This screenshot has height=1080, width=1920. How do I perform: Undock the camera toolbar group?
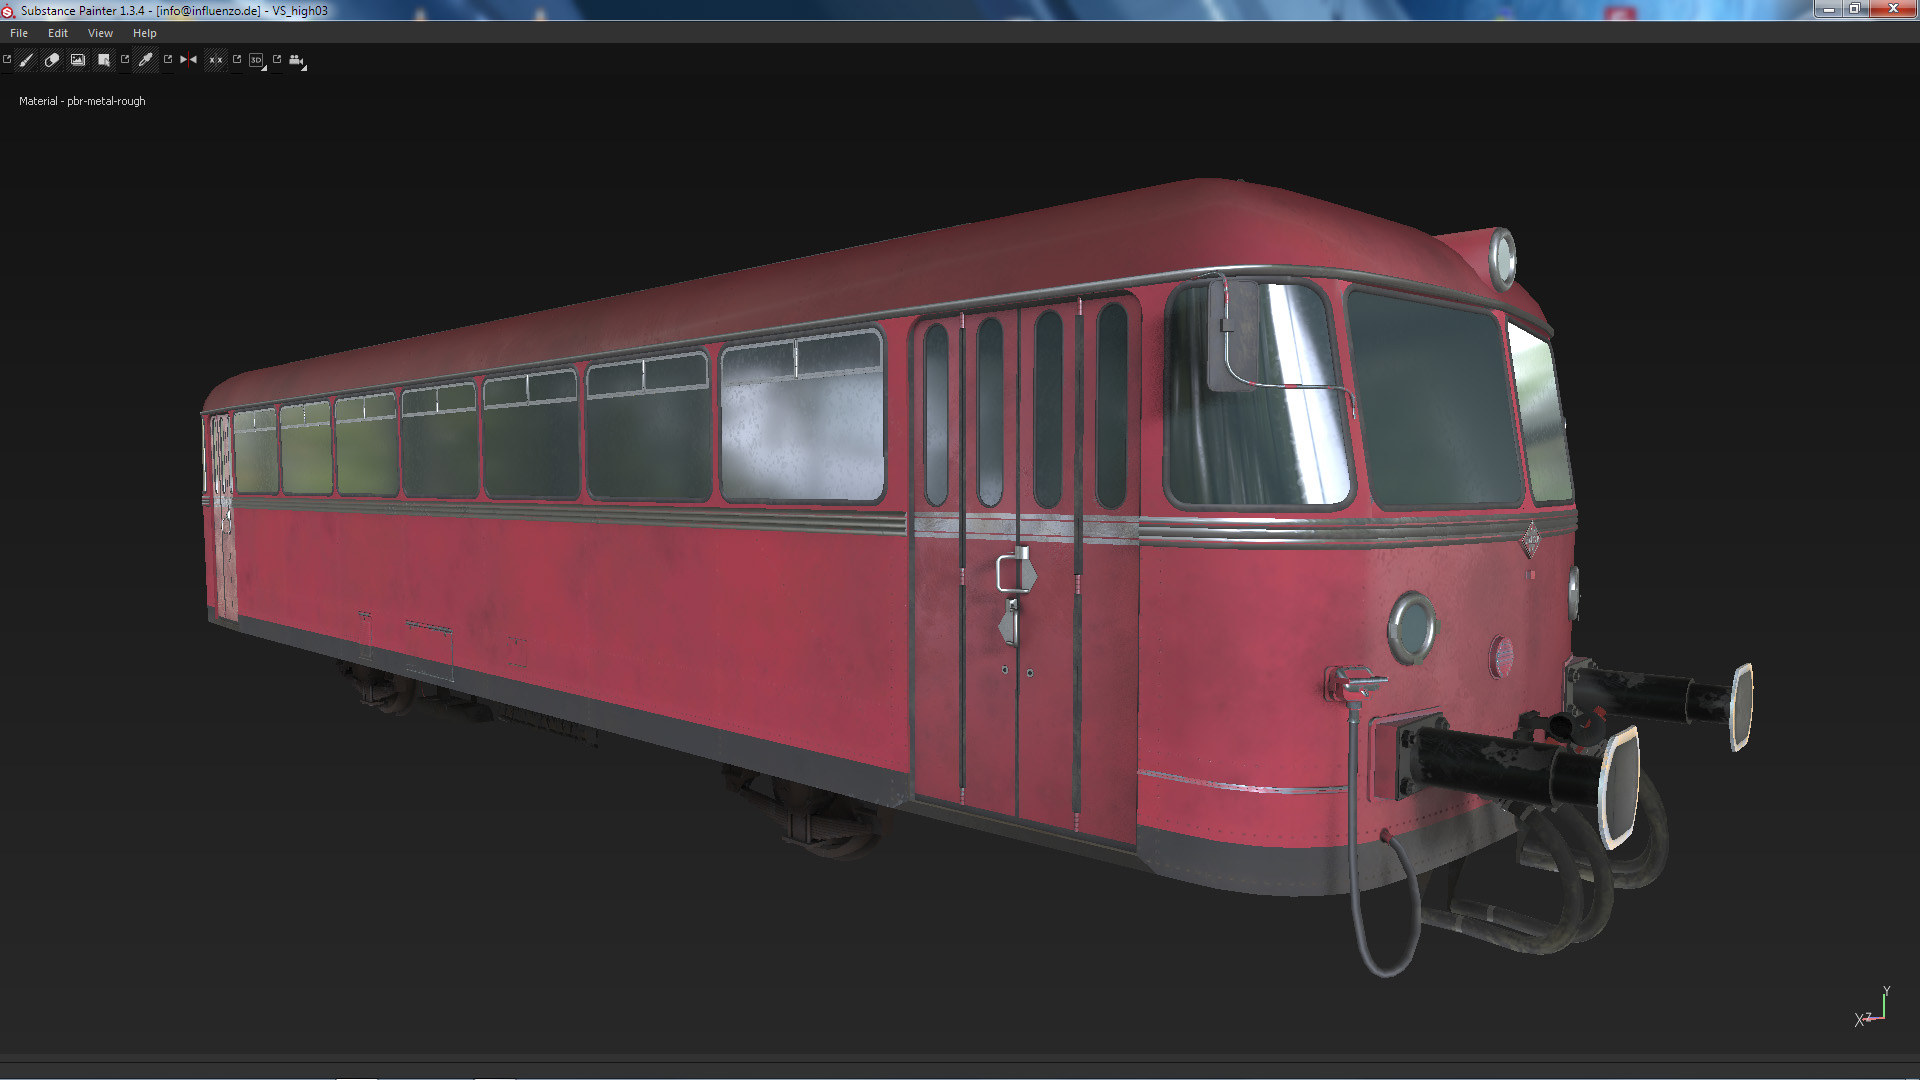pyautogui.click(x=277, y=59)
